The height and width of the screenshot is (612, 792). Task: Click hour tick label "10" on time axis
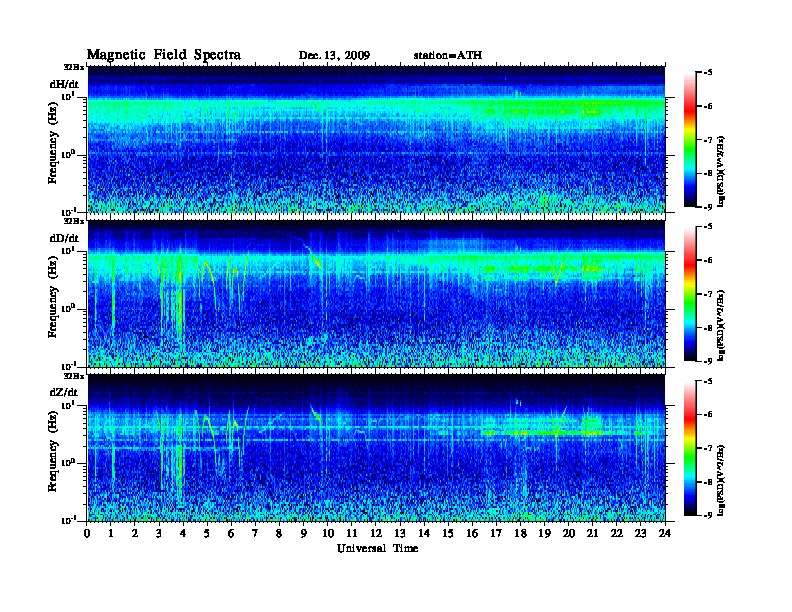coord(328,534)
